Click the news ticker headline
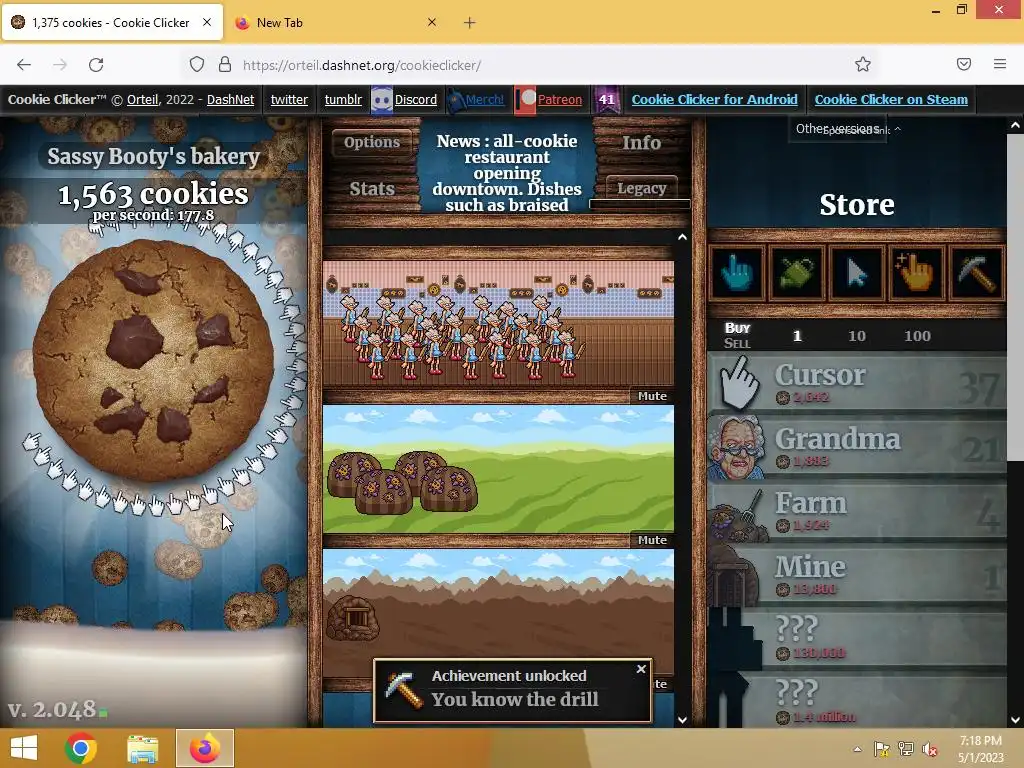The width and height of the screenshot is (1024, 768). tap(507, 173)
